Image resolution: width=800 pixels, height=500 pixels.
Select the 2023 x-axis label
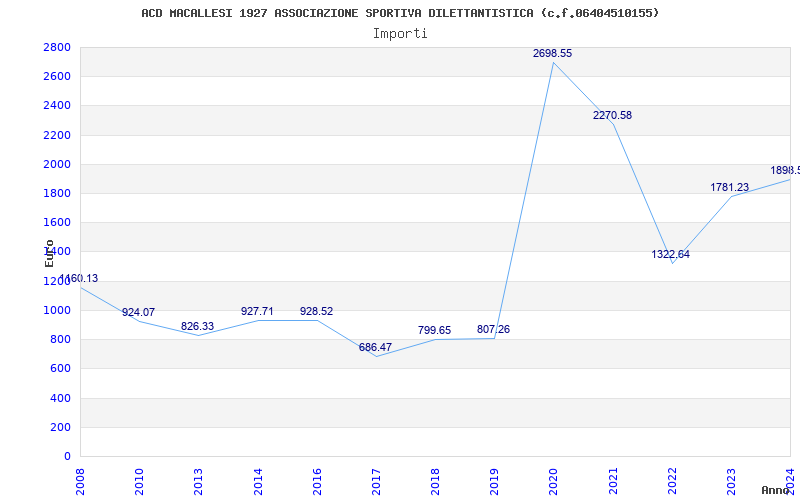(x=731, y=482)
